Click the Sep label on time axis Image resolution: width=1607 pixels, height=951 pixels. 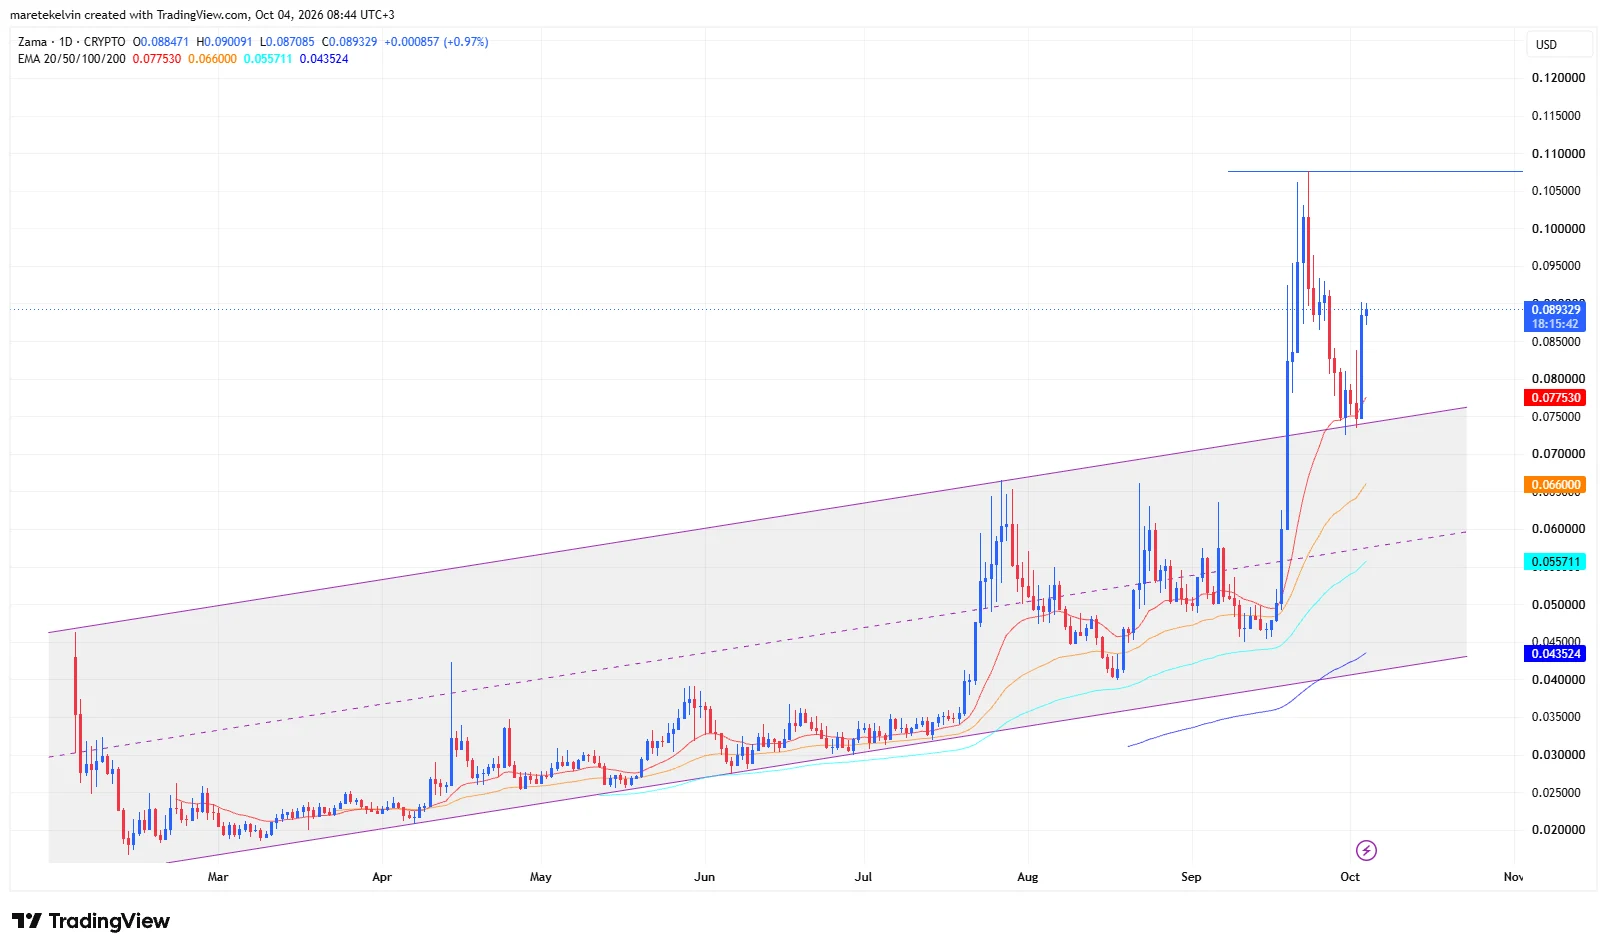pos(1191,877)
